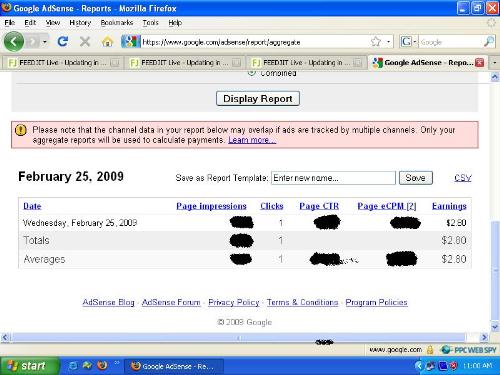Open the Edit menu
Screen dimensions: 500x375
pos(30,23)
